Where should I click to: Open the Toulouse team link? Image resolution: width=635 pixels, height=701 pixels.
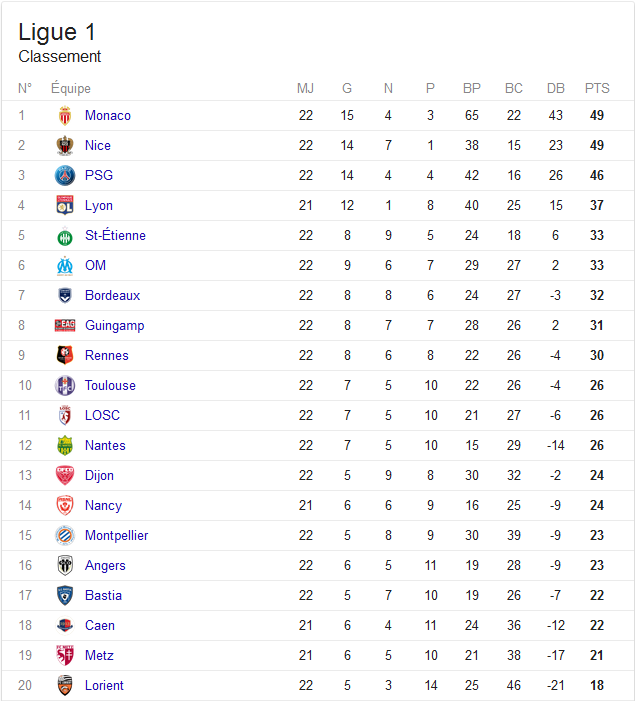tap(110, 385)
